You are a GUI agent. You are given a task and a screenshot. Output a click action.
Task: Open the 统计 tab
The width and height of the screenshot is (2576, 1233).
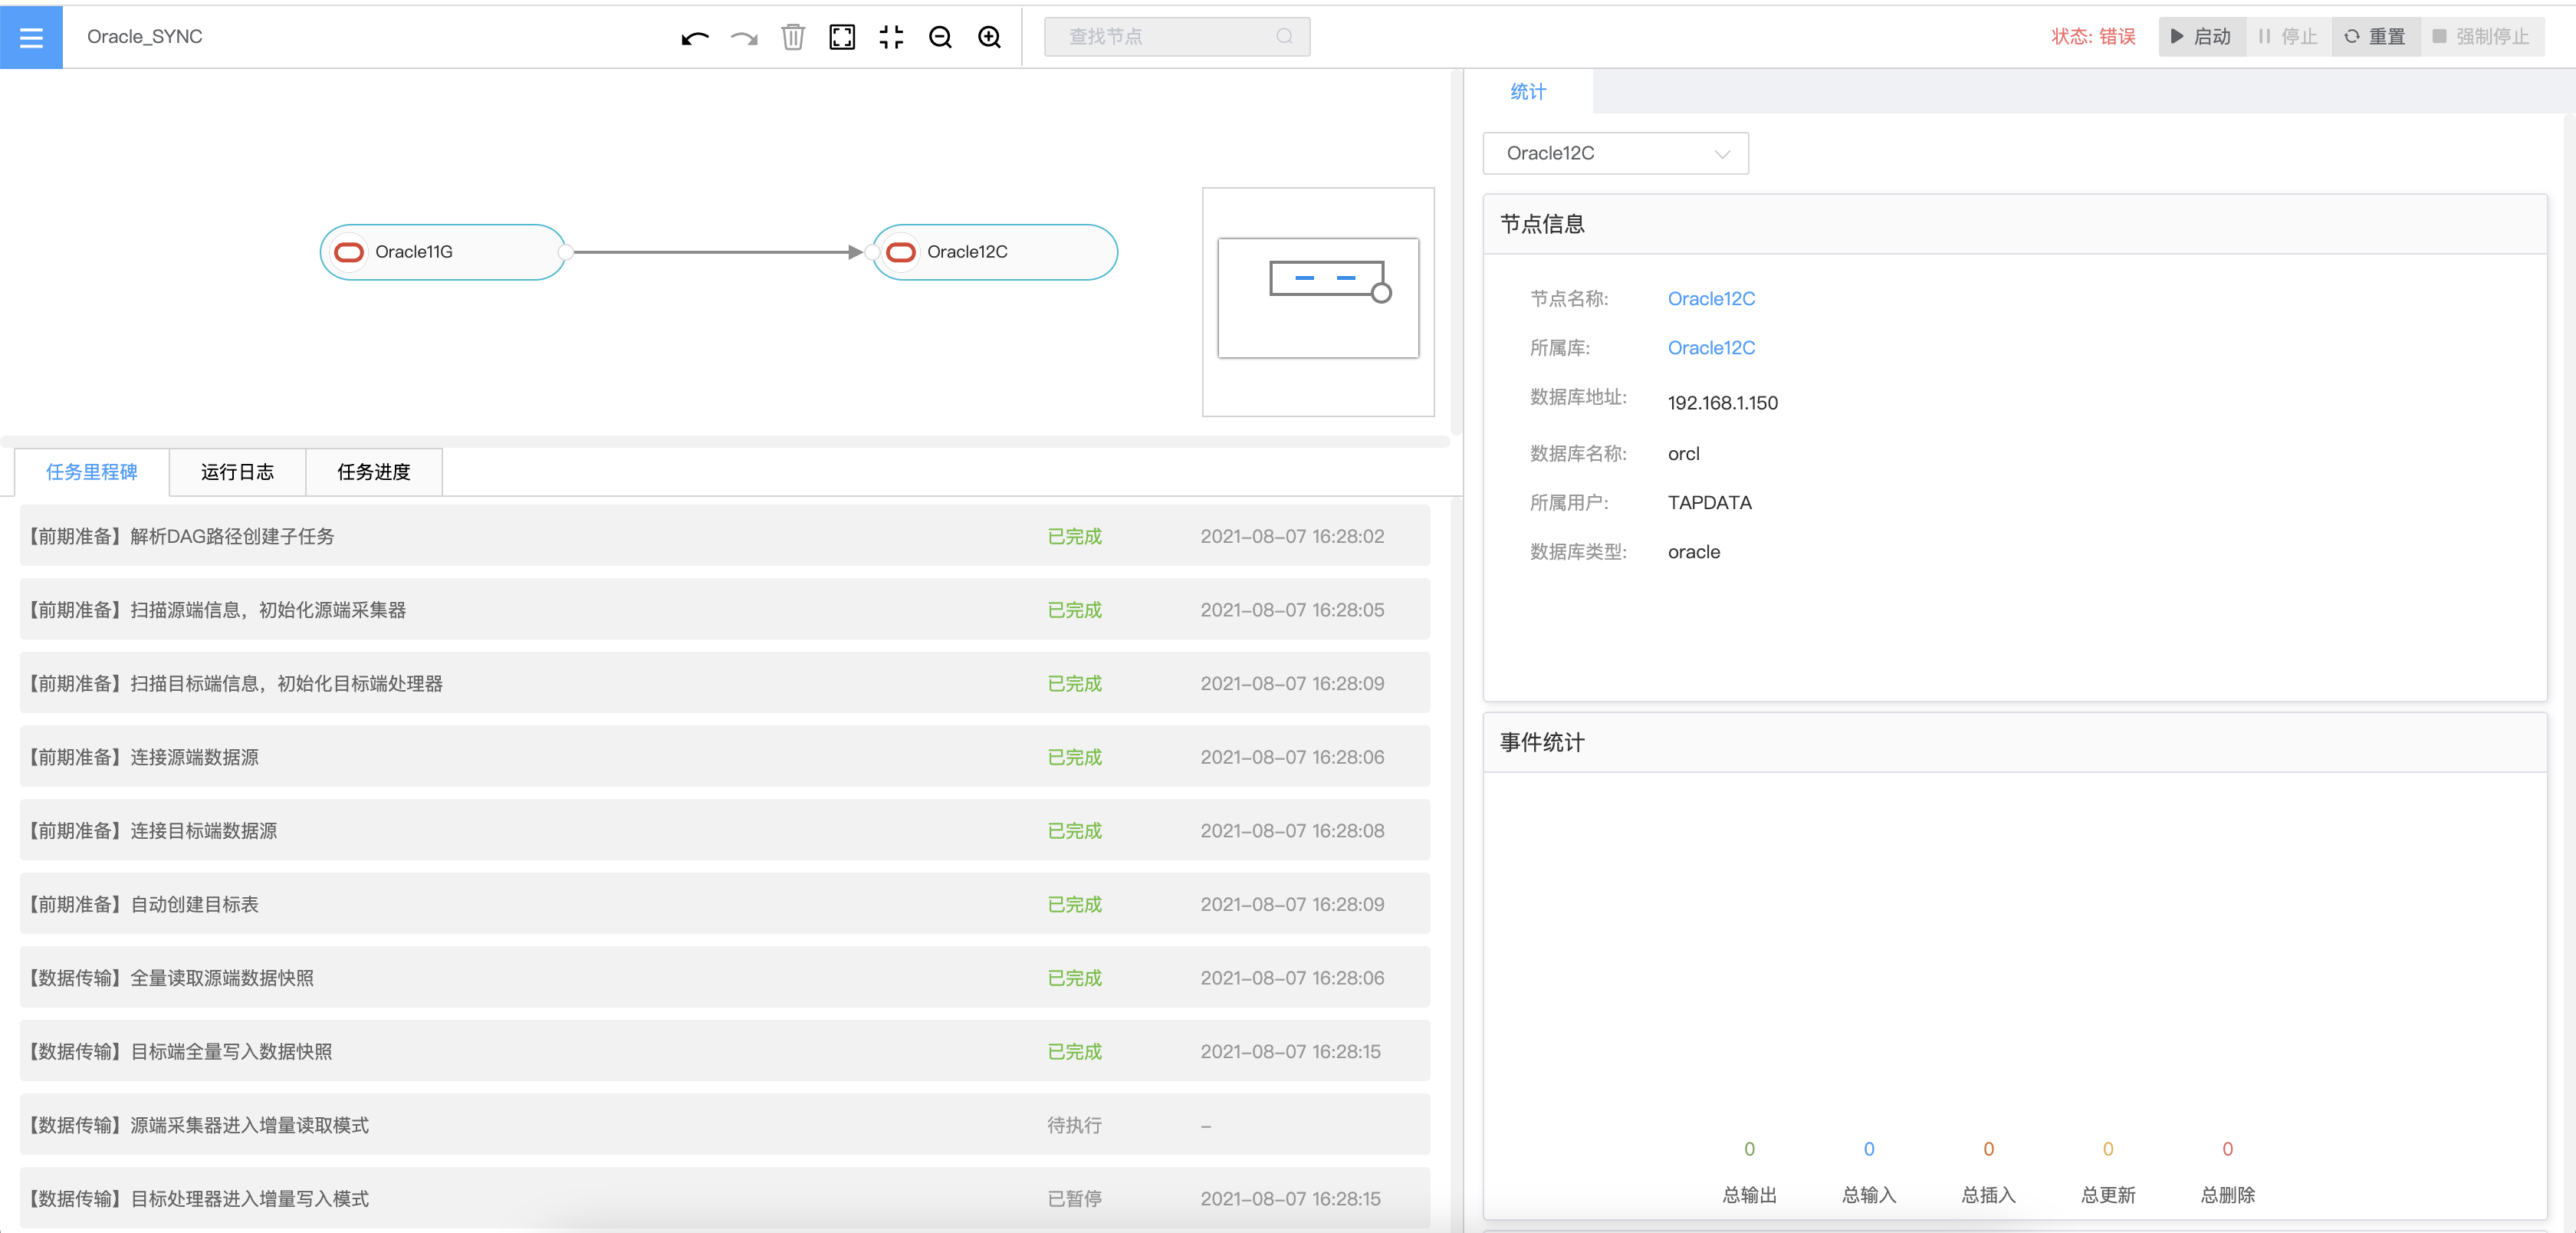pos(1527,92)
